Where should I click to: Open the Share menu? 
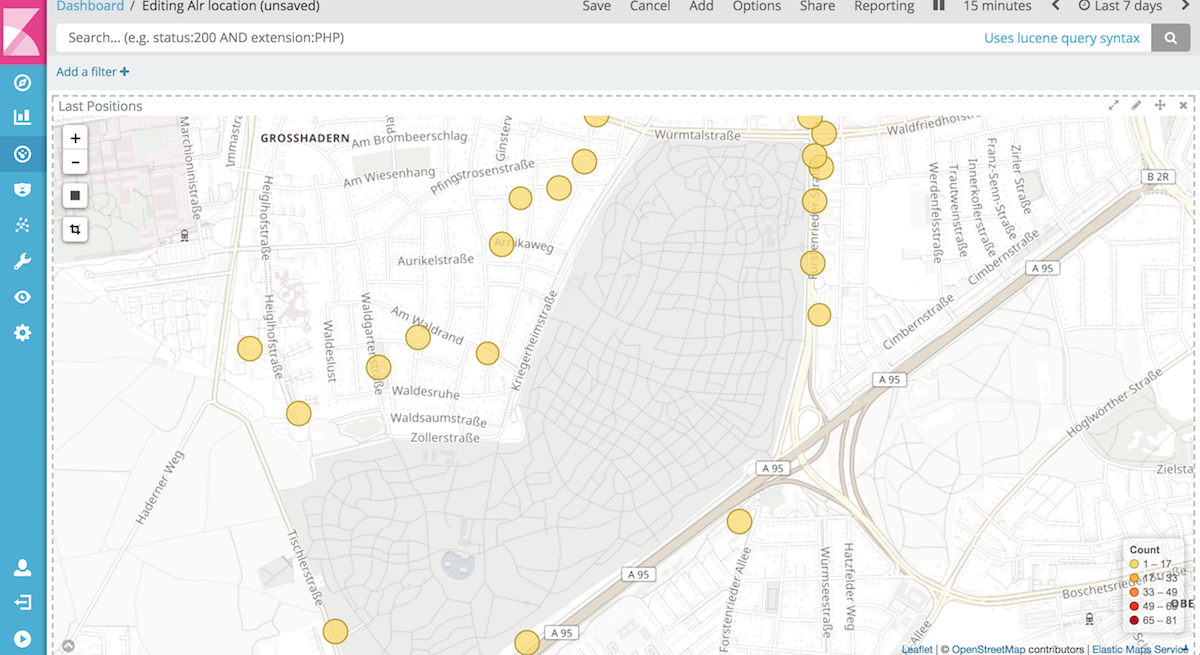click(x=816, y=6)
